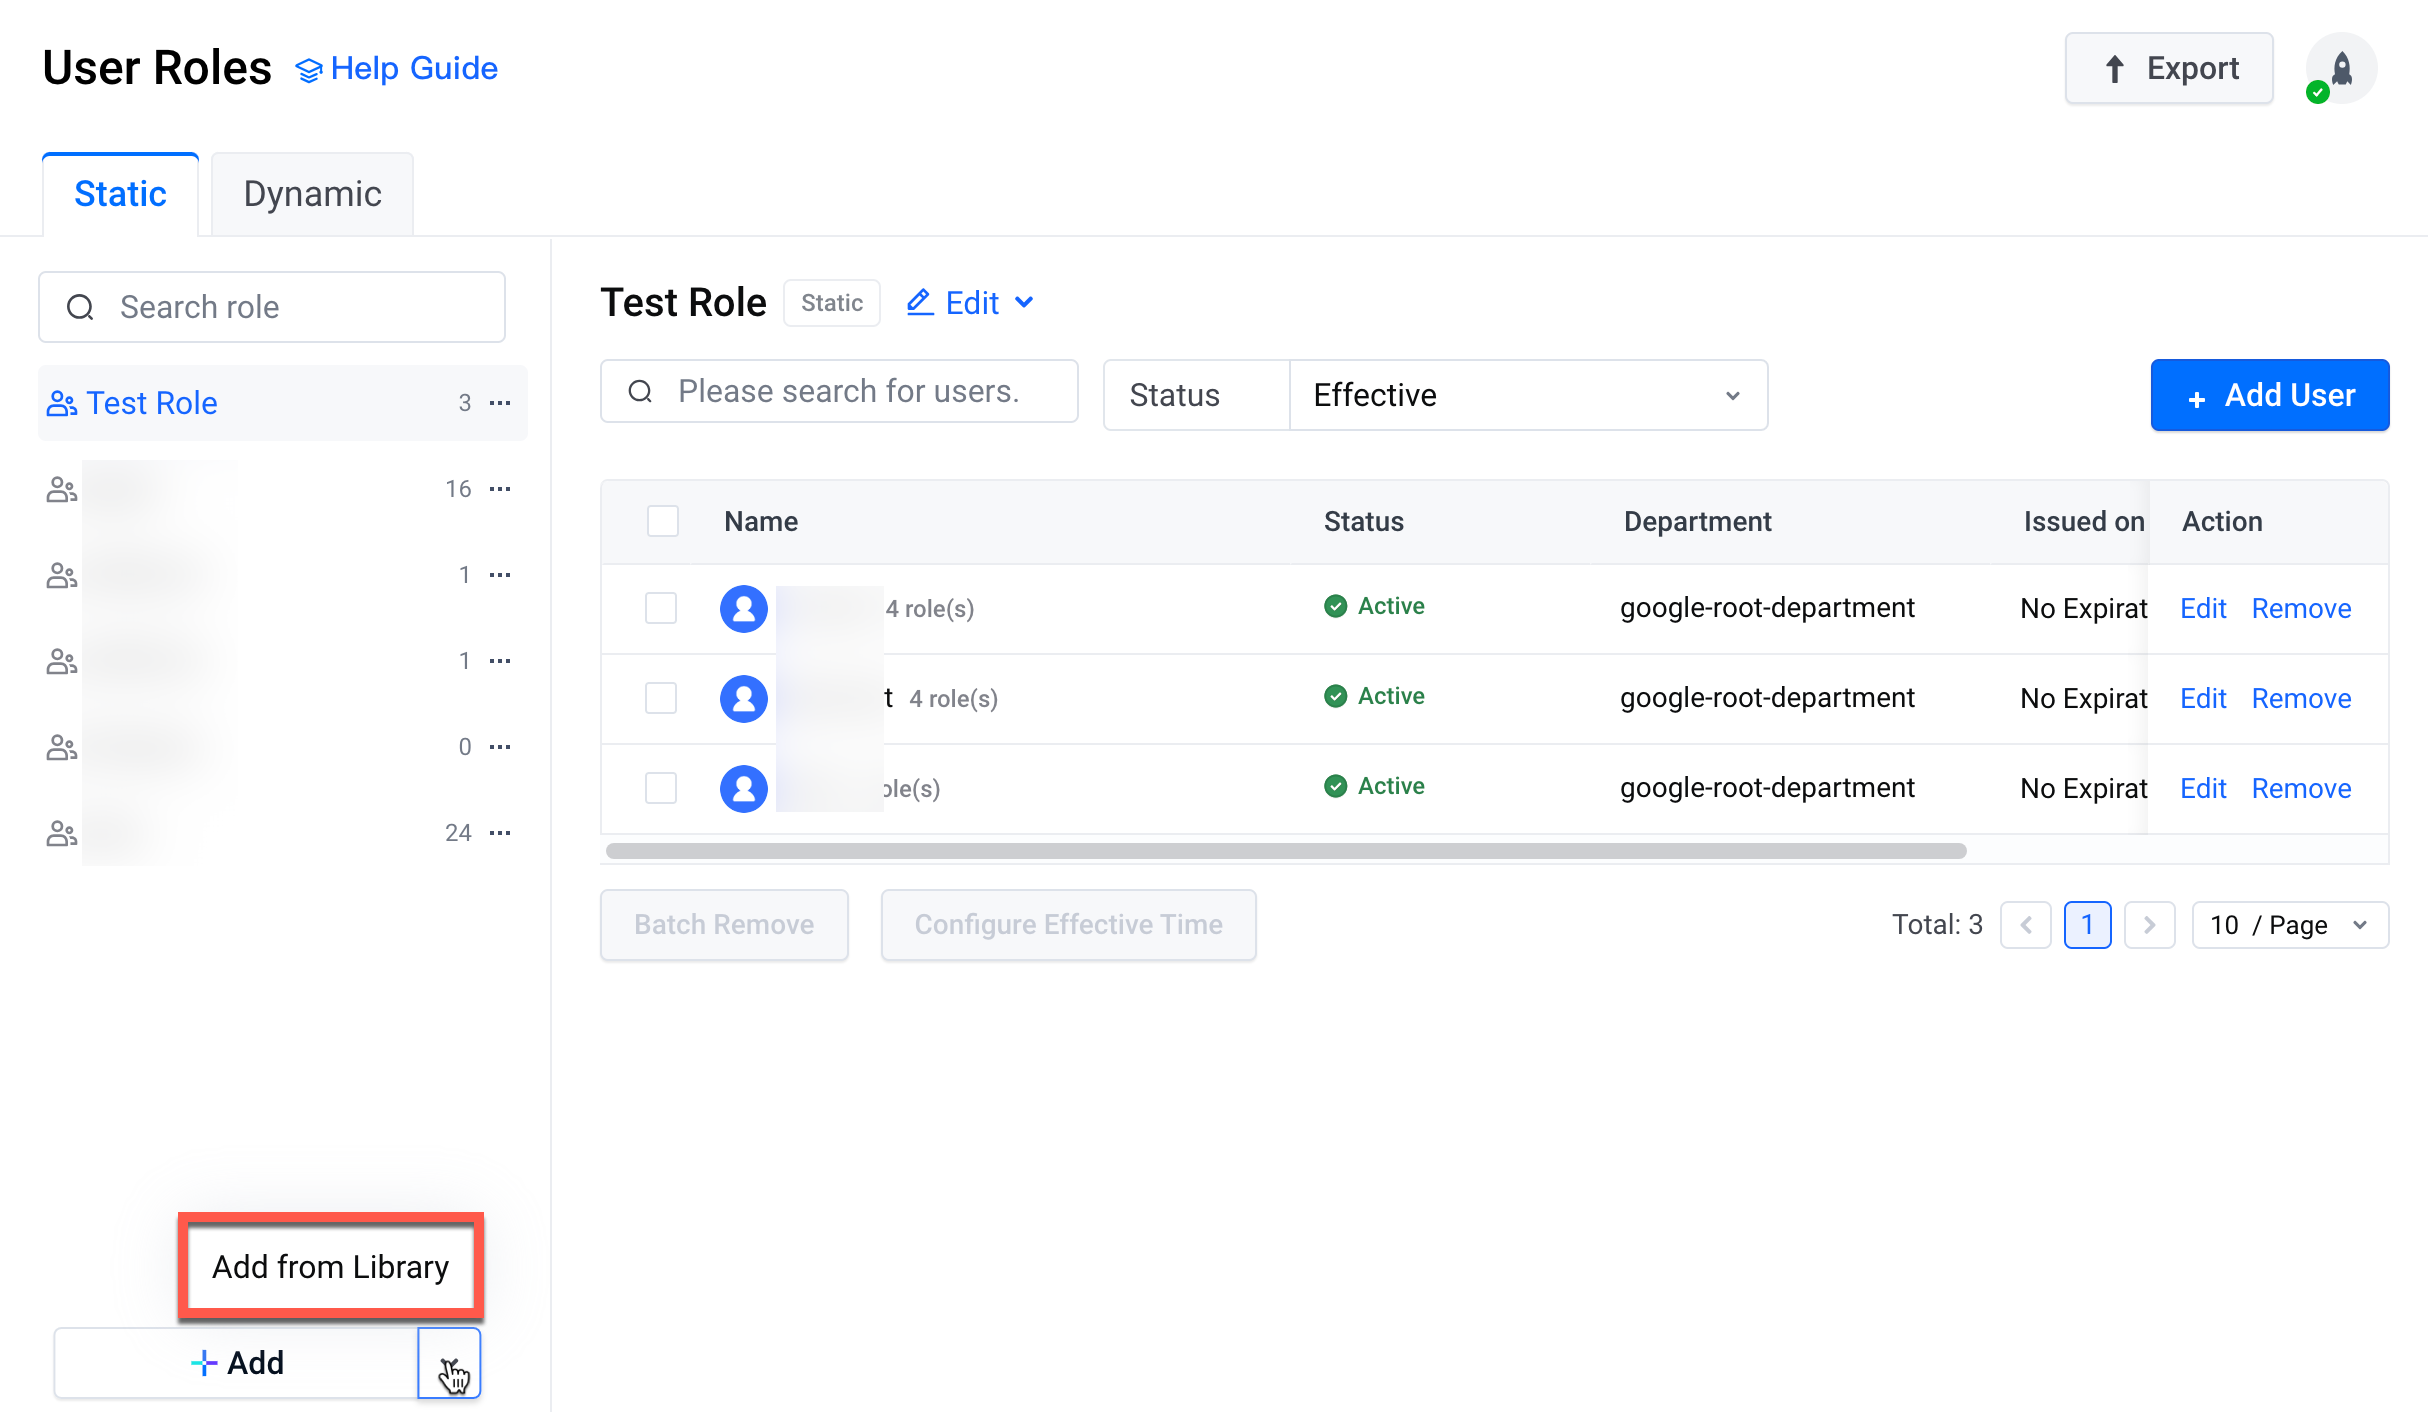Remove the first user row
This screenshot has height=1412, width=2428.
point(2301,608)
